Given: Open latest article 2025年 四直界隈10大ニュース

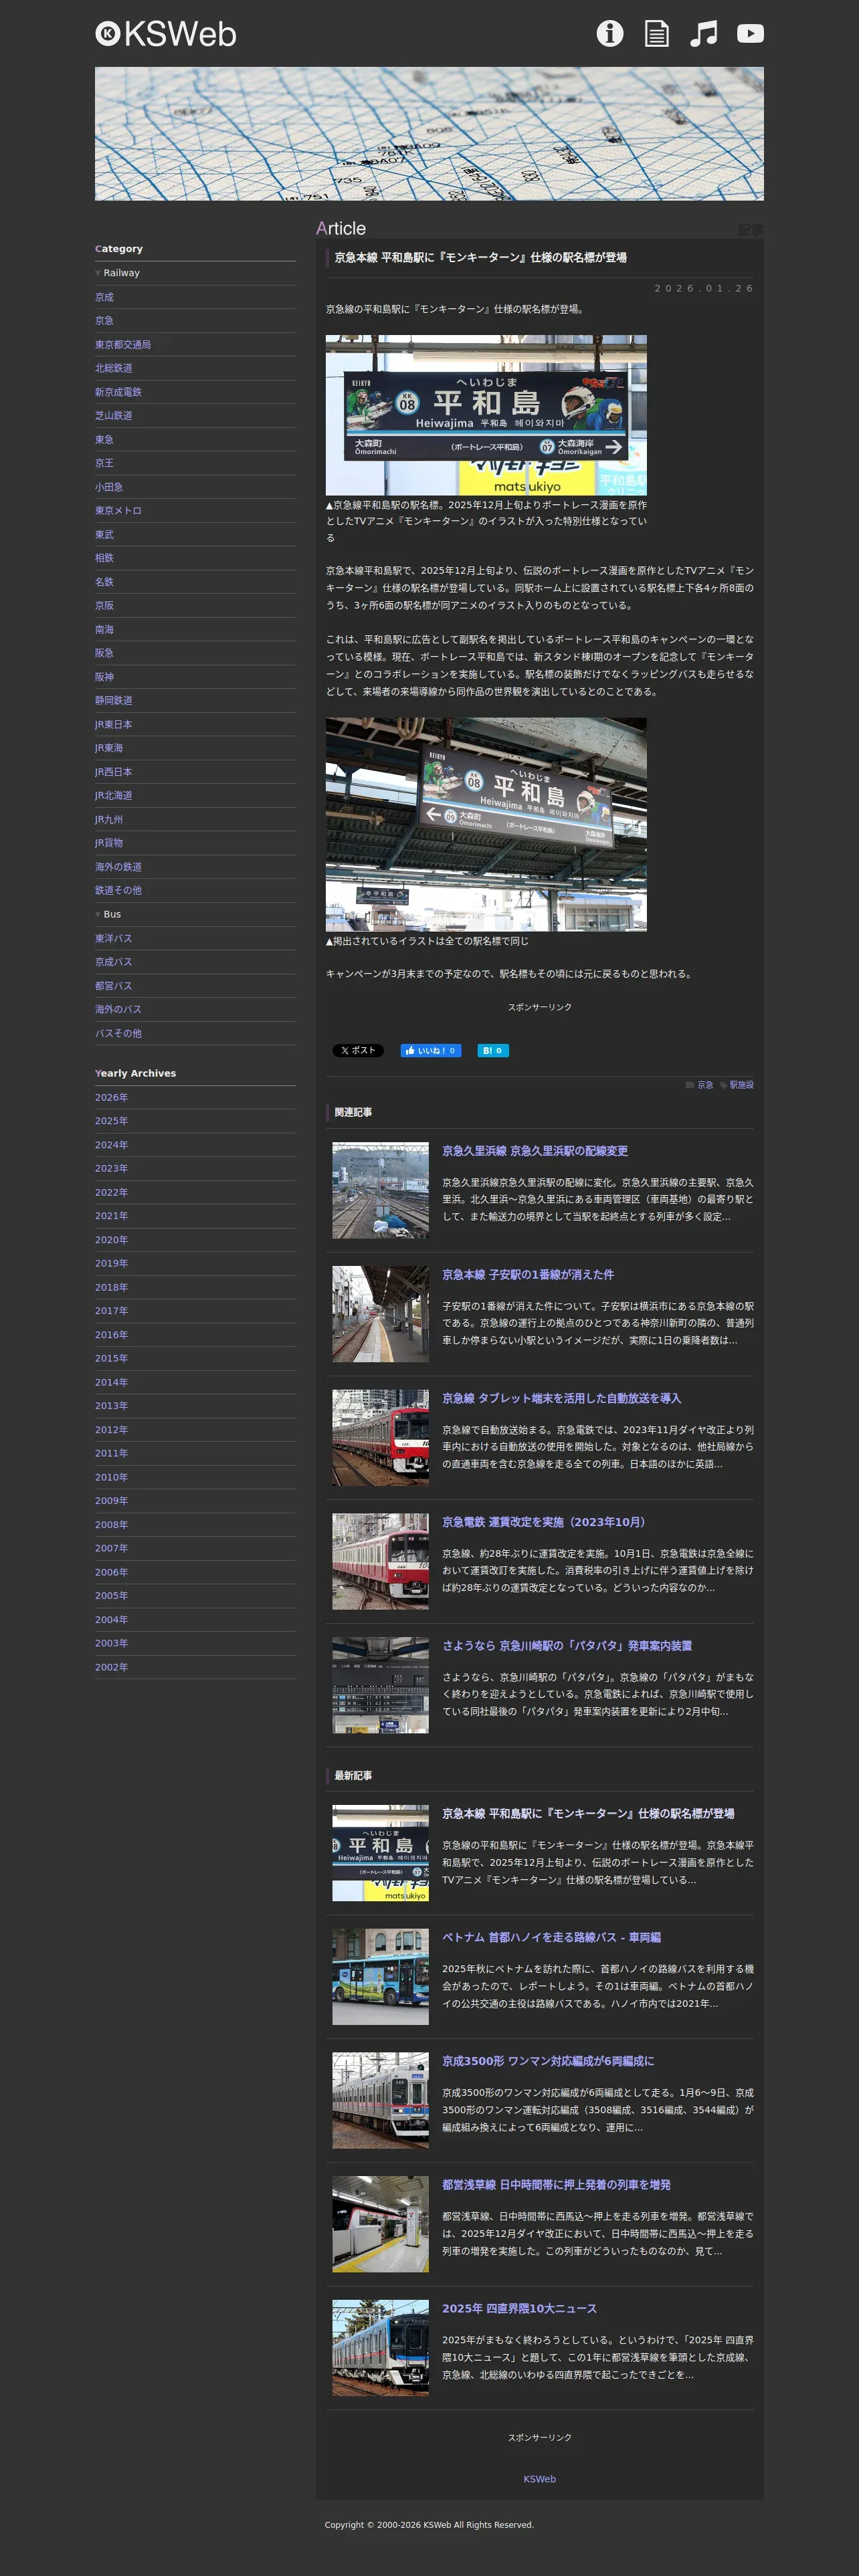Looking at the screenshot, I should (519, 2308).
